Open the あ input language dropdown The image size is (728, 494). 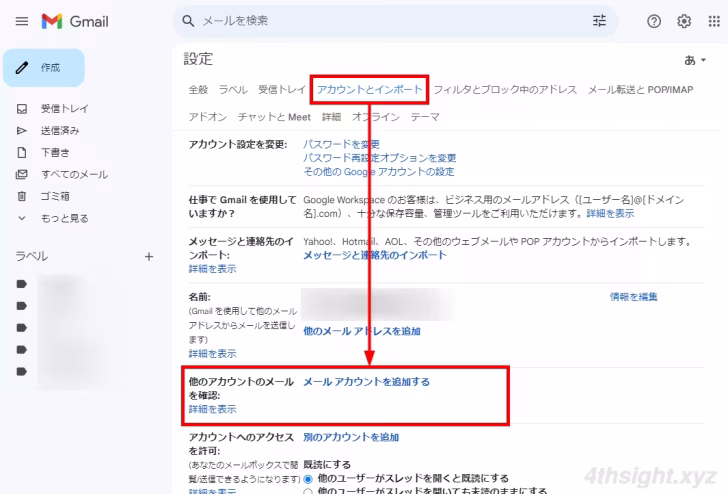[x=695, y=60]
